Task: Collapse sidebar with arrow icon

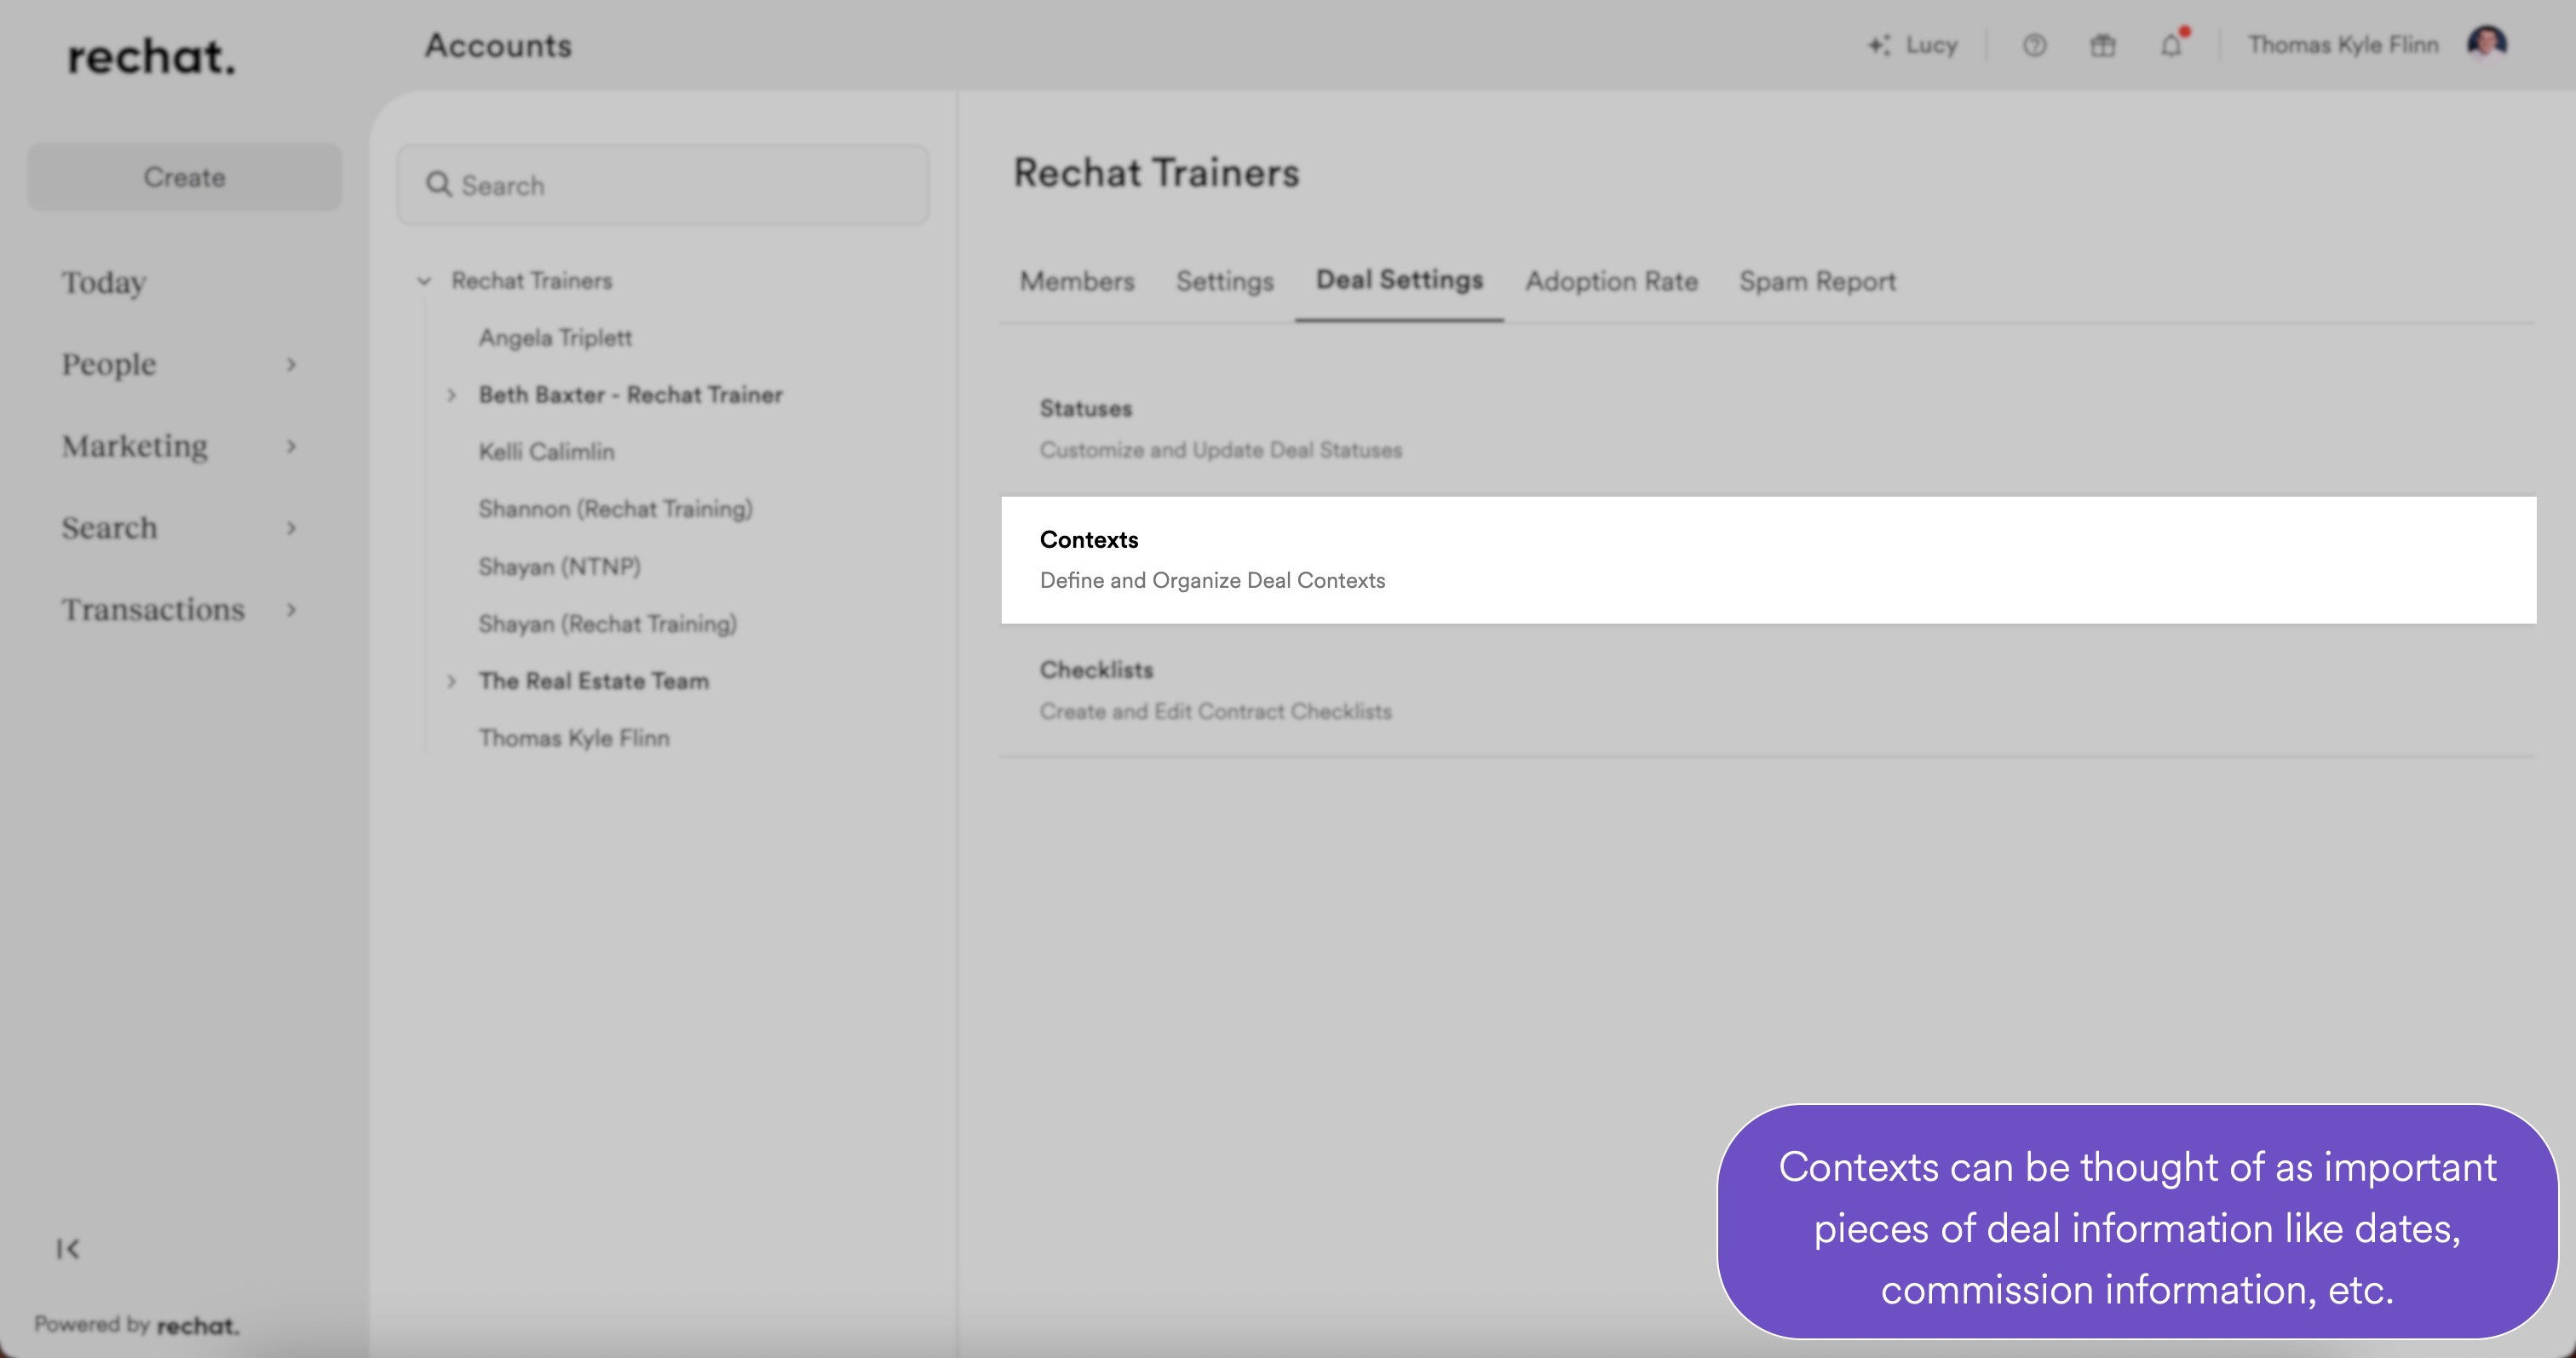Action: tap(68, 1248)
